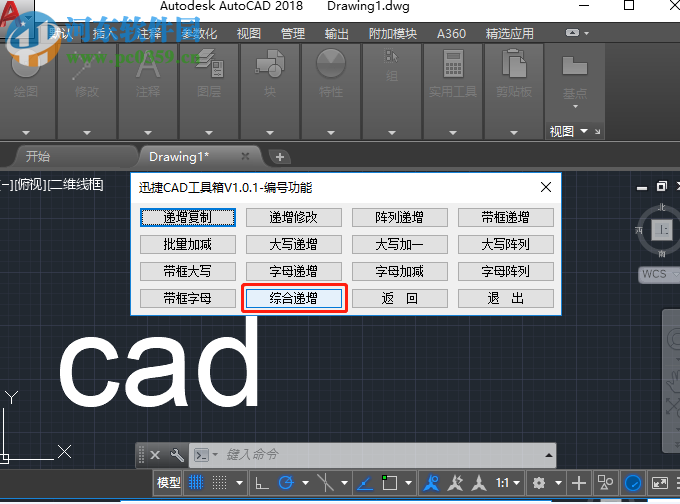The width and height of the screenshot is (680, 504).
Task: Switch to the 精选应用 ribbon tab
Action: coord(510,33)
